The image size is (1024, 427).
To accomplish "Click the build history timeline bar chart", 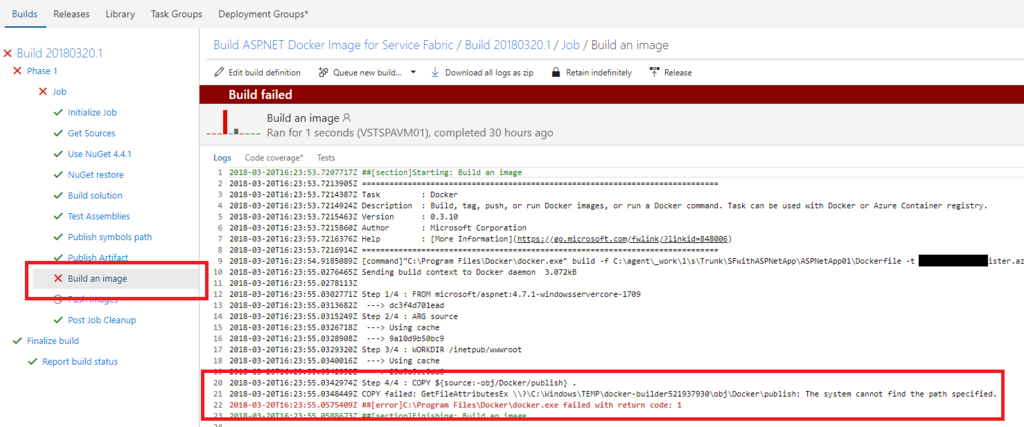I will [234, 123].
